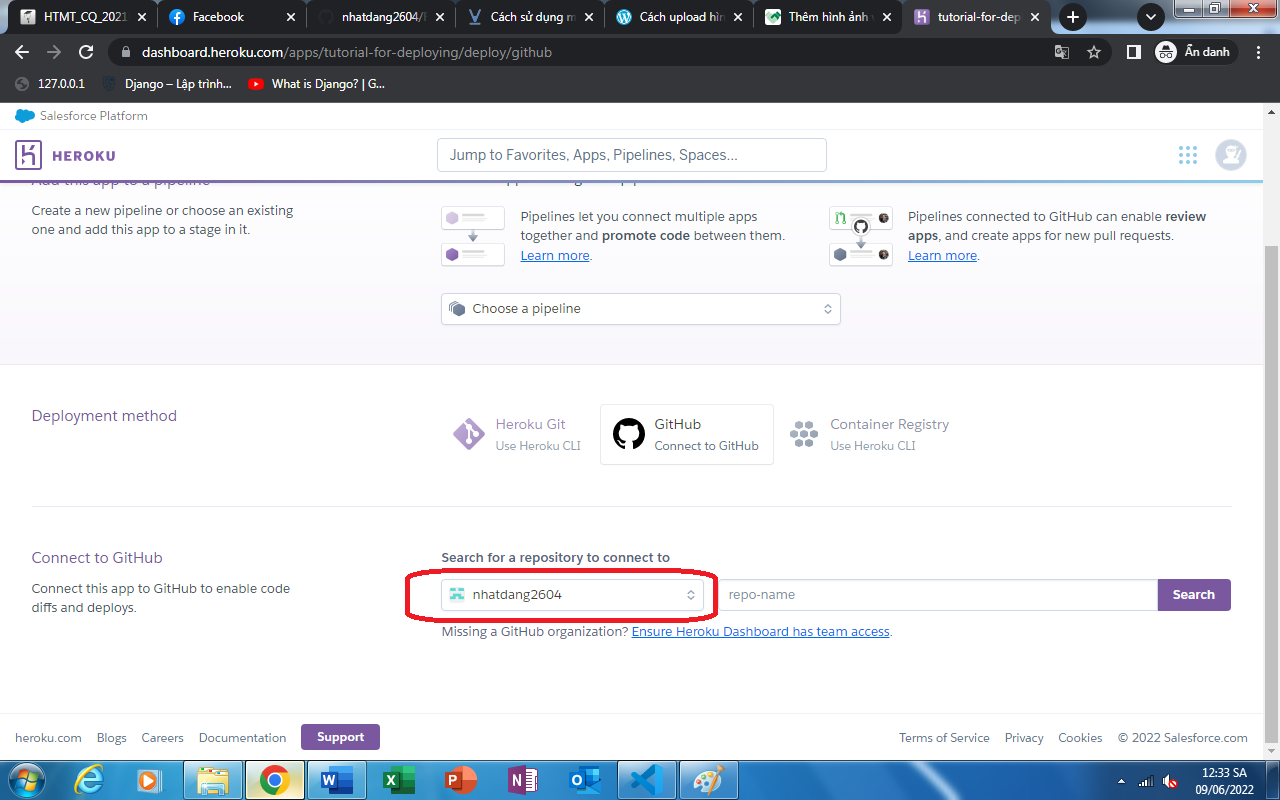This screenshot has width=1280, height=800.
Task: Open Learn more link under review apps
Action: [x=942, y=256]
